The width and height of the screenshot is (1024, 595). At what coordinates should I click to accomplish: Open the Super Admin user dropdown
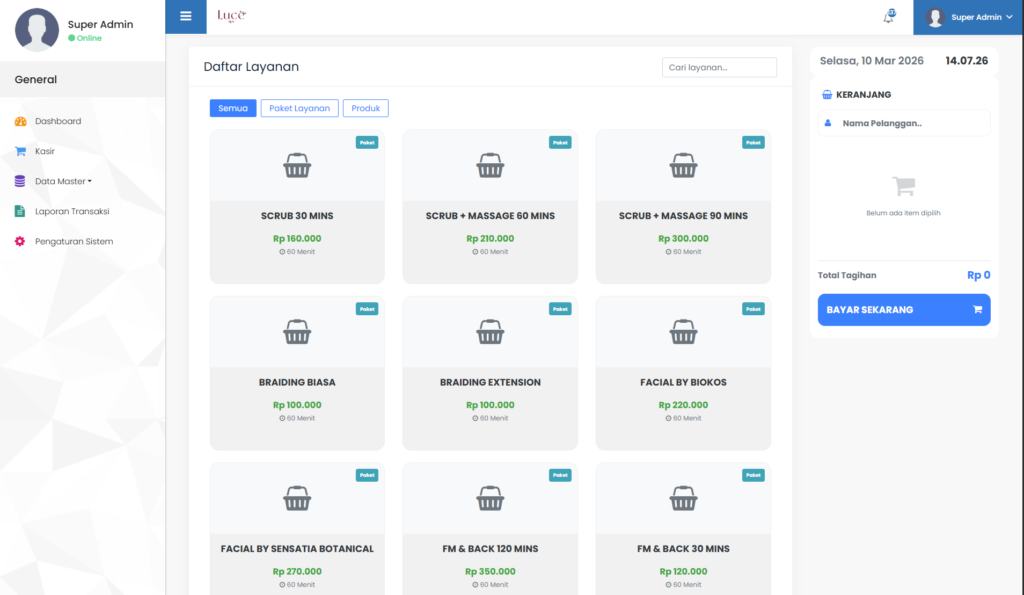pyautogui.click(x=968, y=17)
